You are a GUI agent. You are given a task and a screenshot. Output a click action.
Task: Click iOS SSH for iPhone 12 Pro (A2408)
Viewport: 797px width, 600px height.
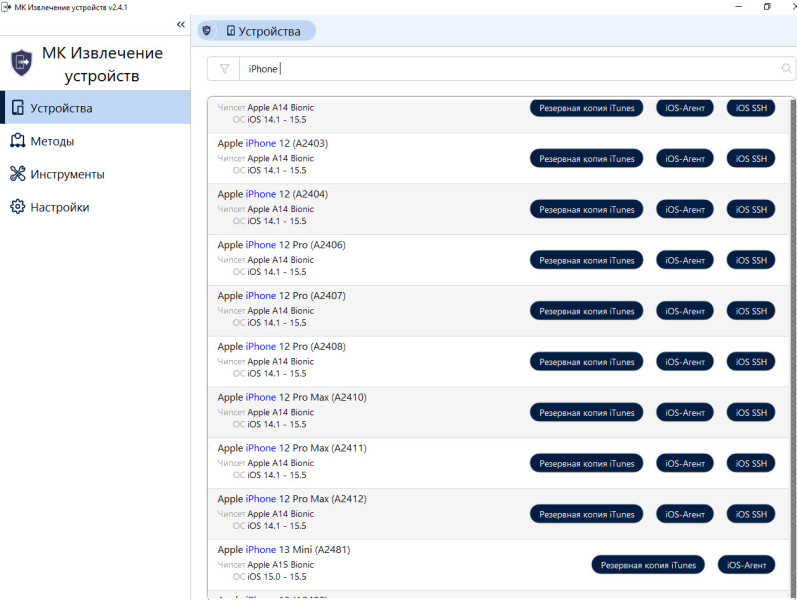pyautogui.click(x=751, y=362)
